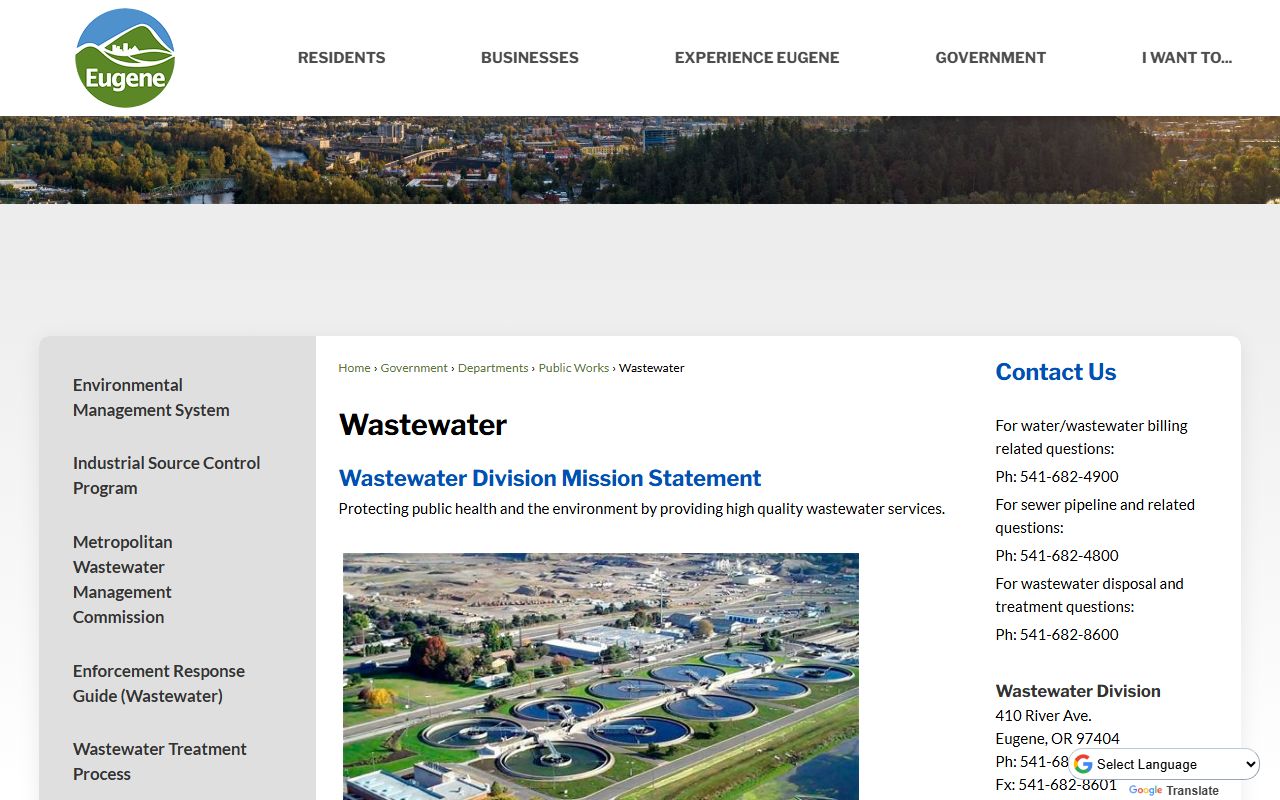Image resolution: width=1280 pixels, height=800 pixels.
Task: Open Environmental Management System sidebar link
Action: point(151,397)
